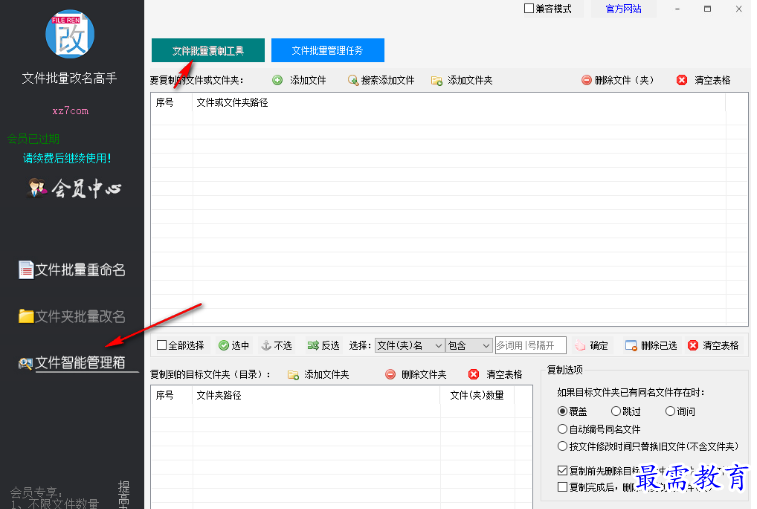Click the 文件批量重命名 document icon
The image size is (757, 509).
[26, 269]
